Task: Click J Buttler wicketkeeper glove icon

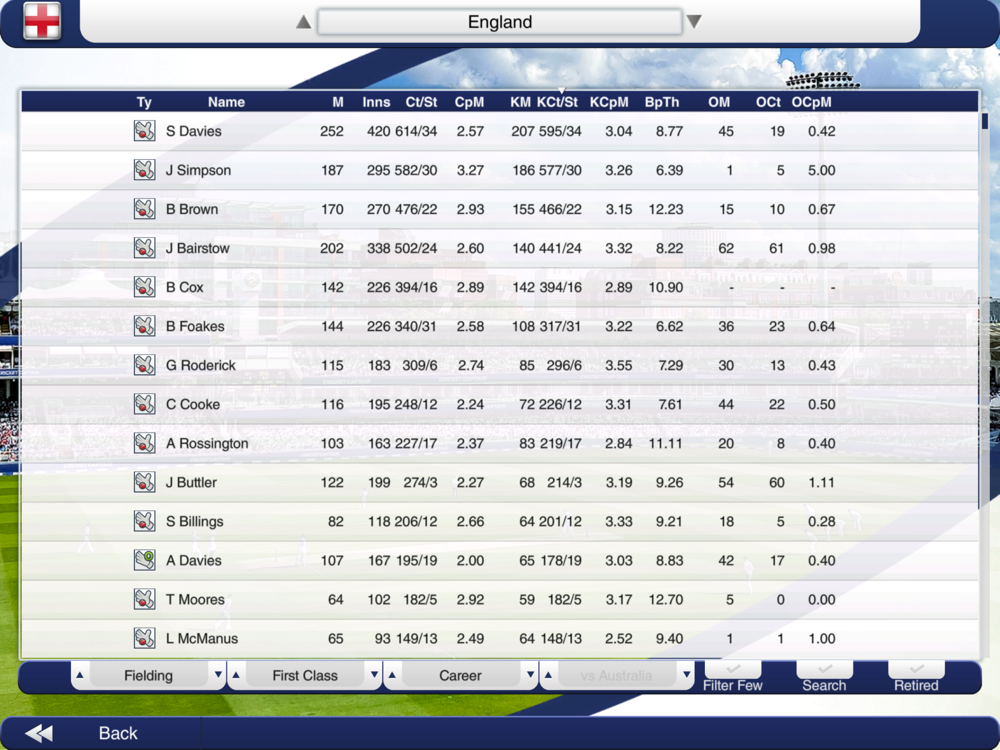Action: click(145, 482)
